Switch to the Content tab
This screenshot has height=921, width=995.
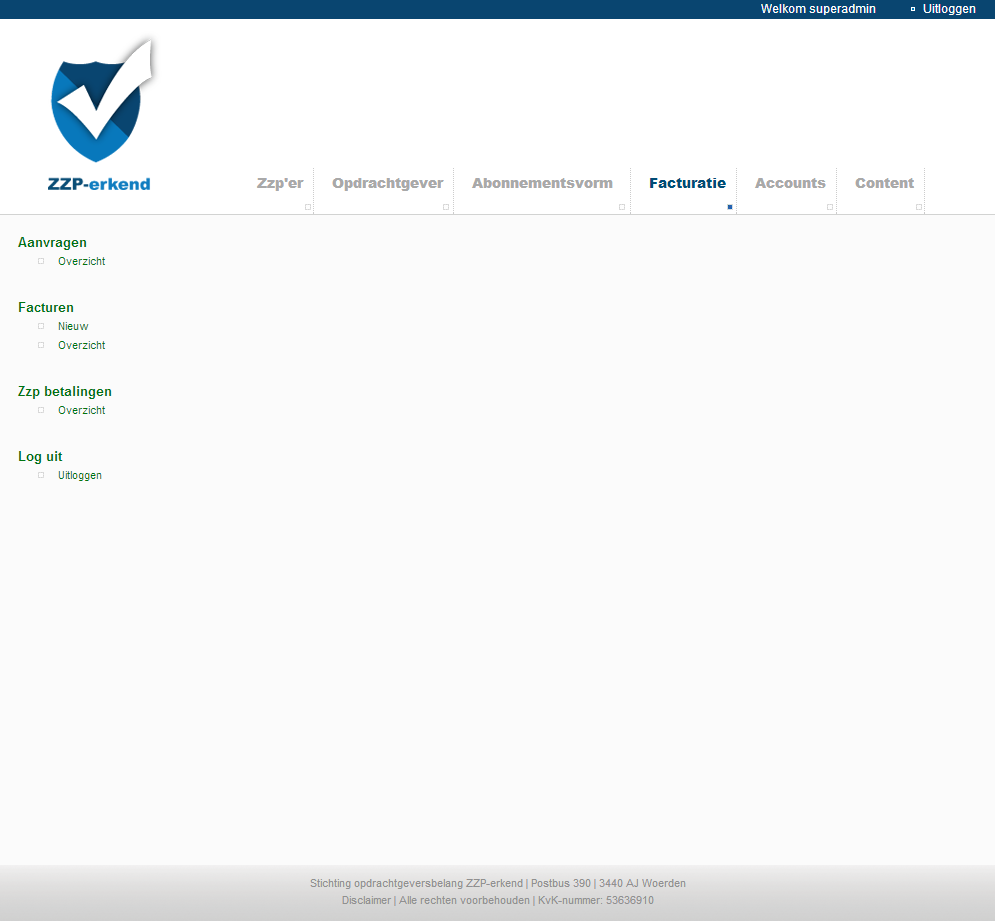(x=885, y=183)
